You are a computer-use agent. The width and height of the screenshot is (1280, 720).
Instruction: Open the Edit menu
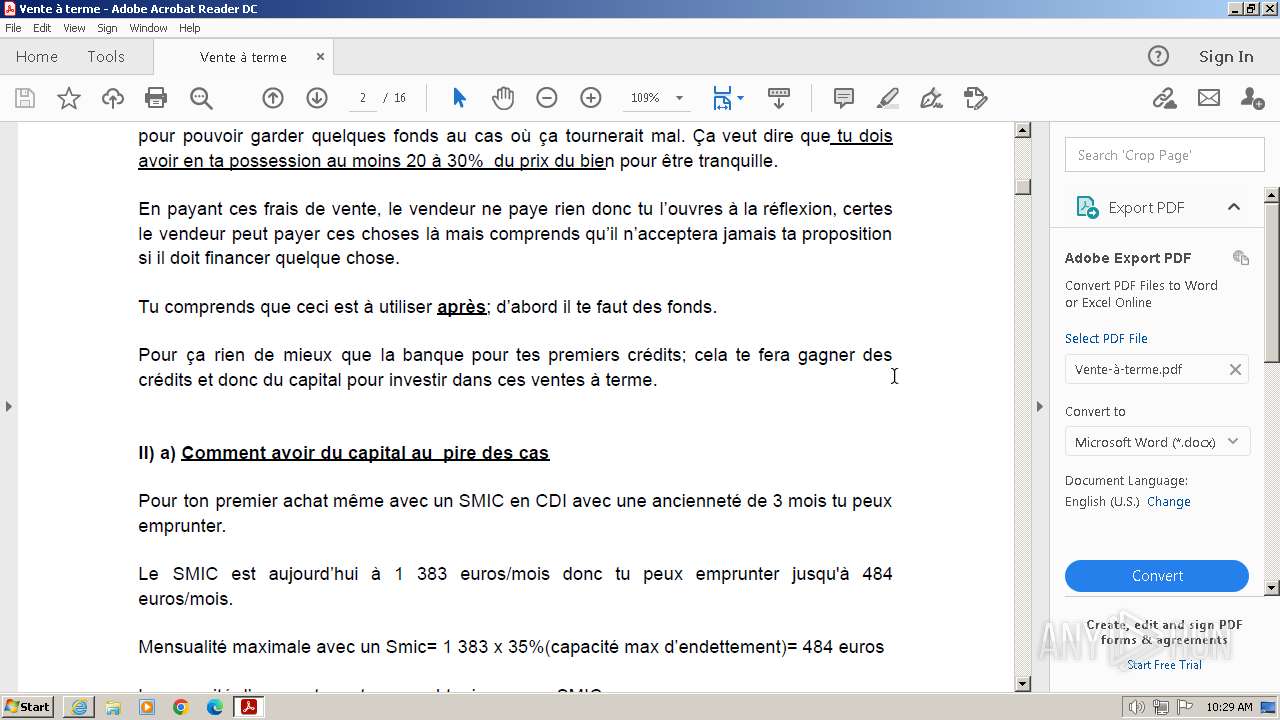click(x=42, y=28)
